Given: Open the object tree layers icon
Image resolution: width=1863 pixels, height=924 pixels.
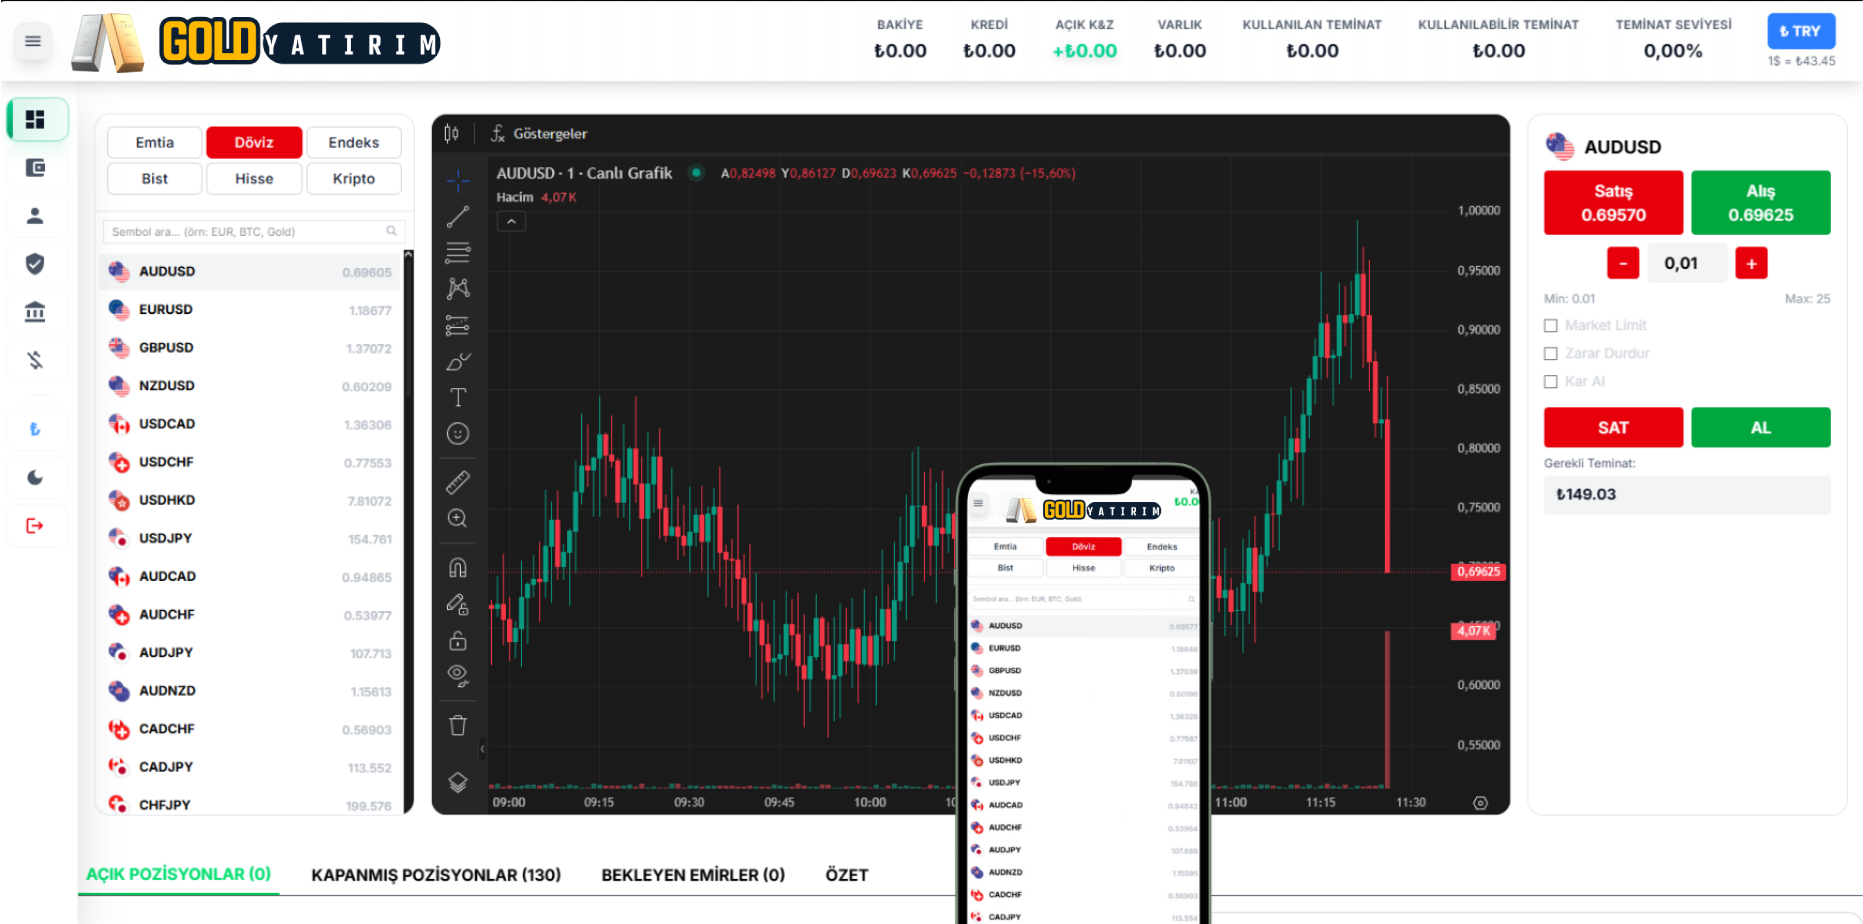Looking at the screenshot, I should (x=458, y=782).
